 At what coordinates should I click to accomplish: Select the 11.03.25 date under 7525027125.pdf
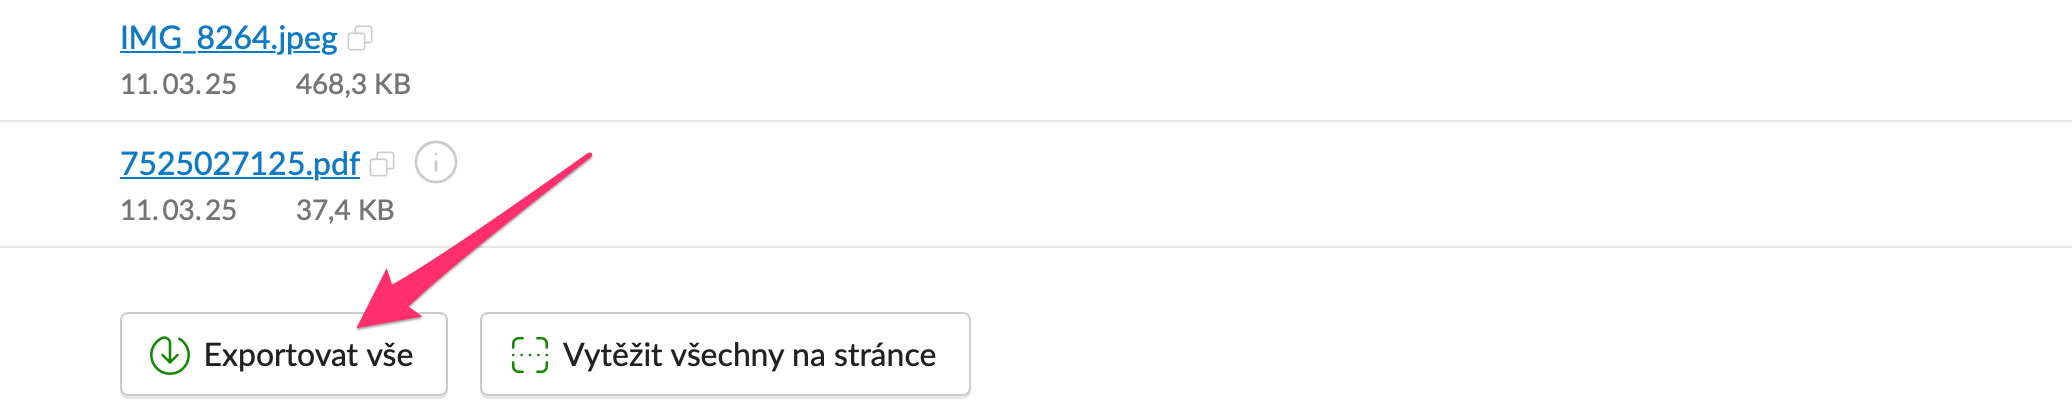[178, 210]
